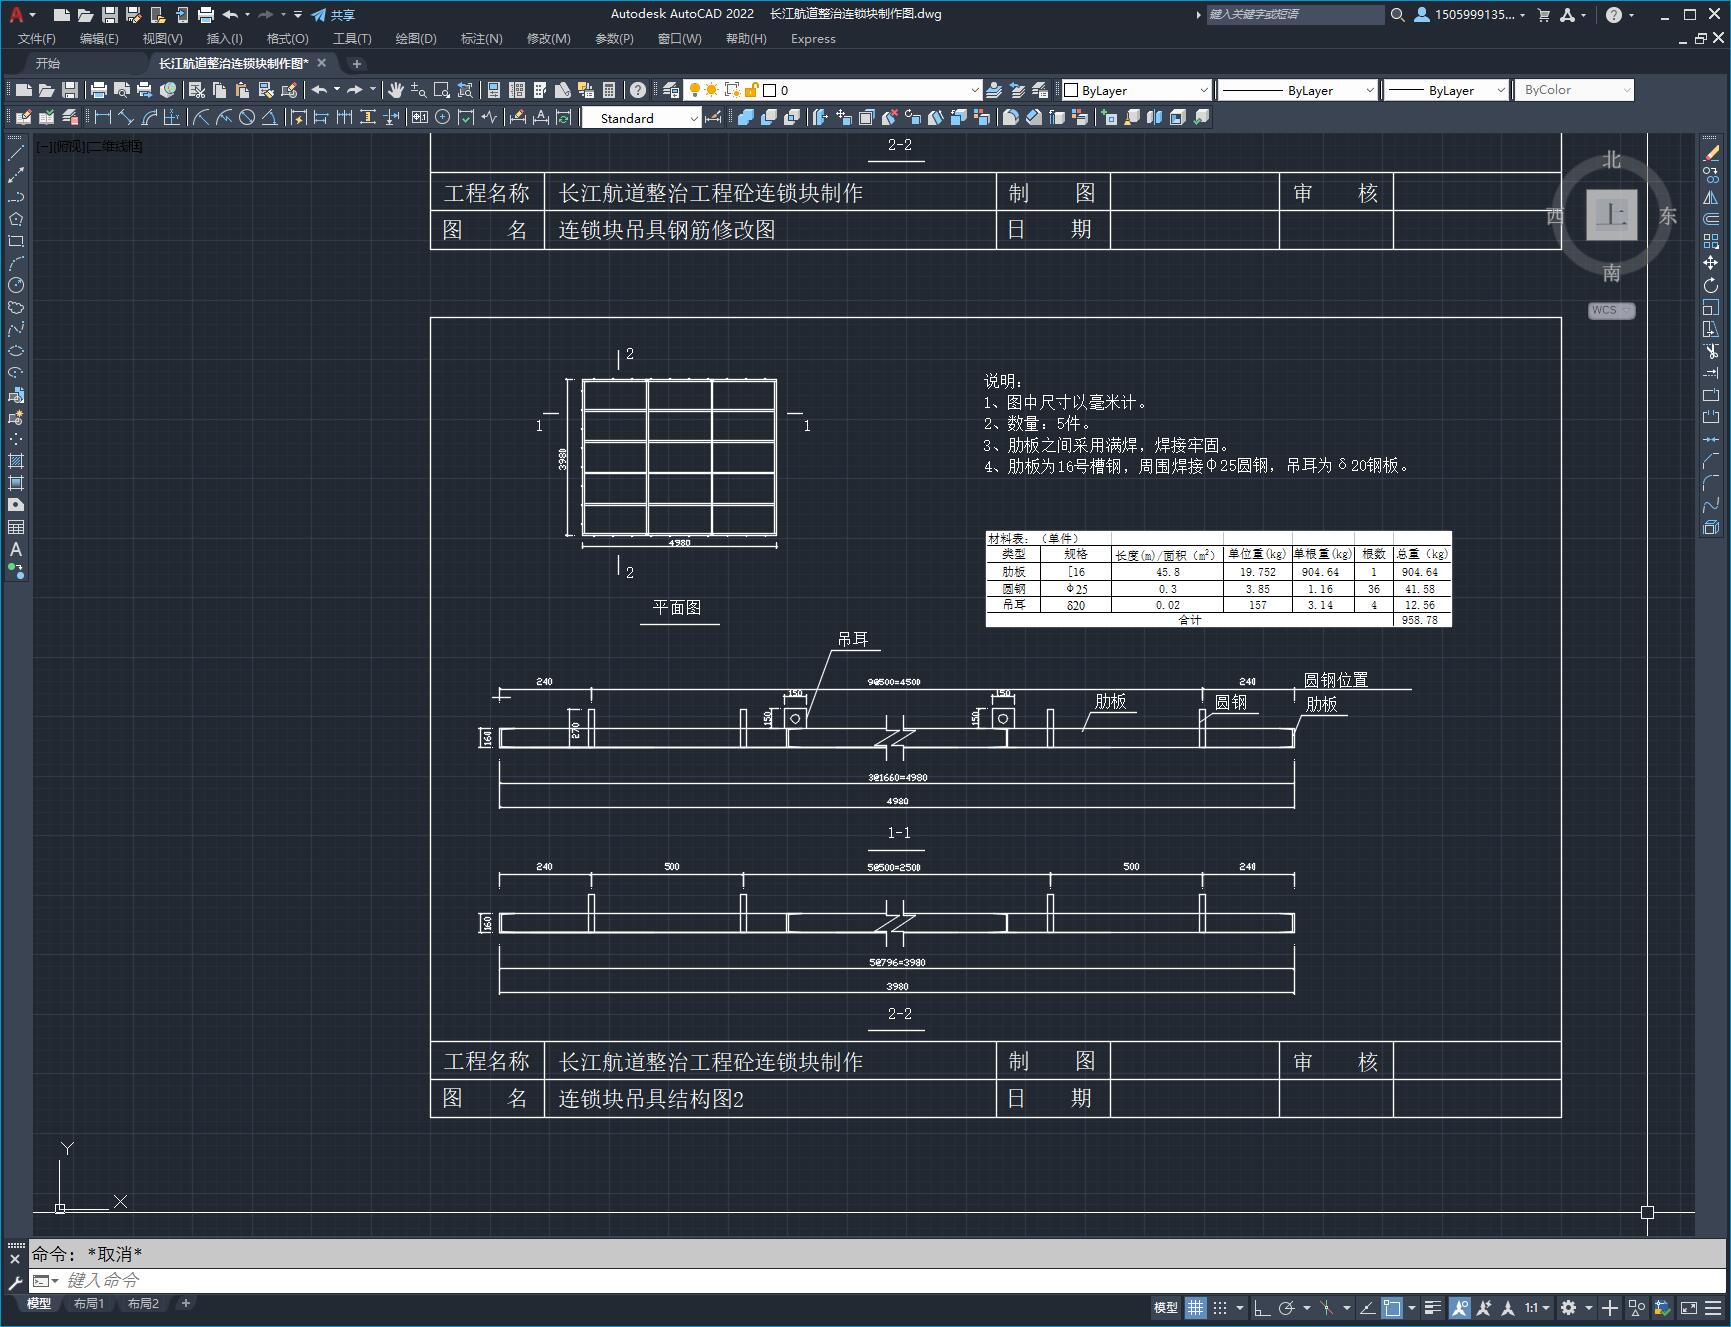This screenshot has width=1731, height=1327.
Task: Select the Rotate tool in modify toolbar
Action: (x=1711, y=285)
